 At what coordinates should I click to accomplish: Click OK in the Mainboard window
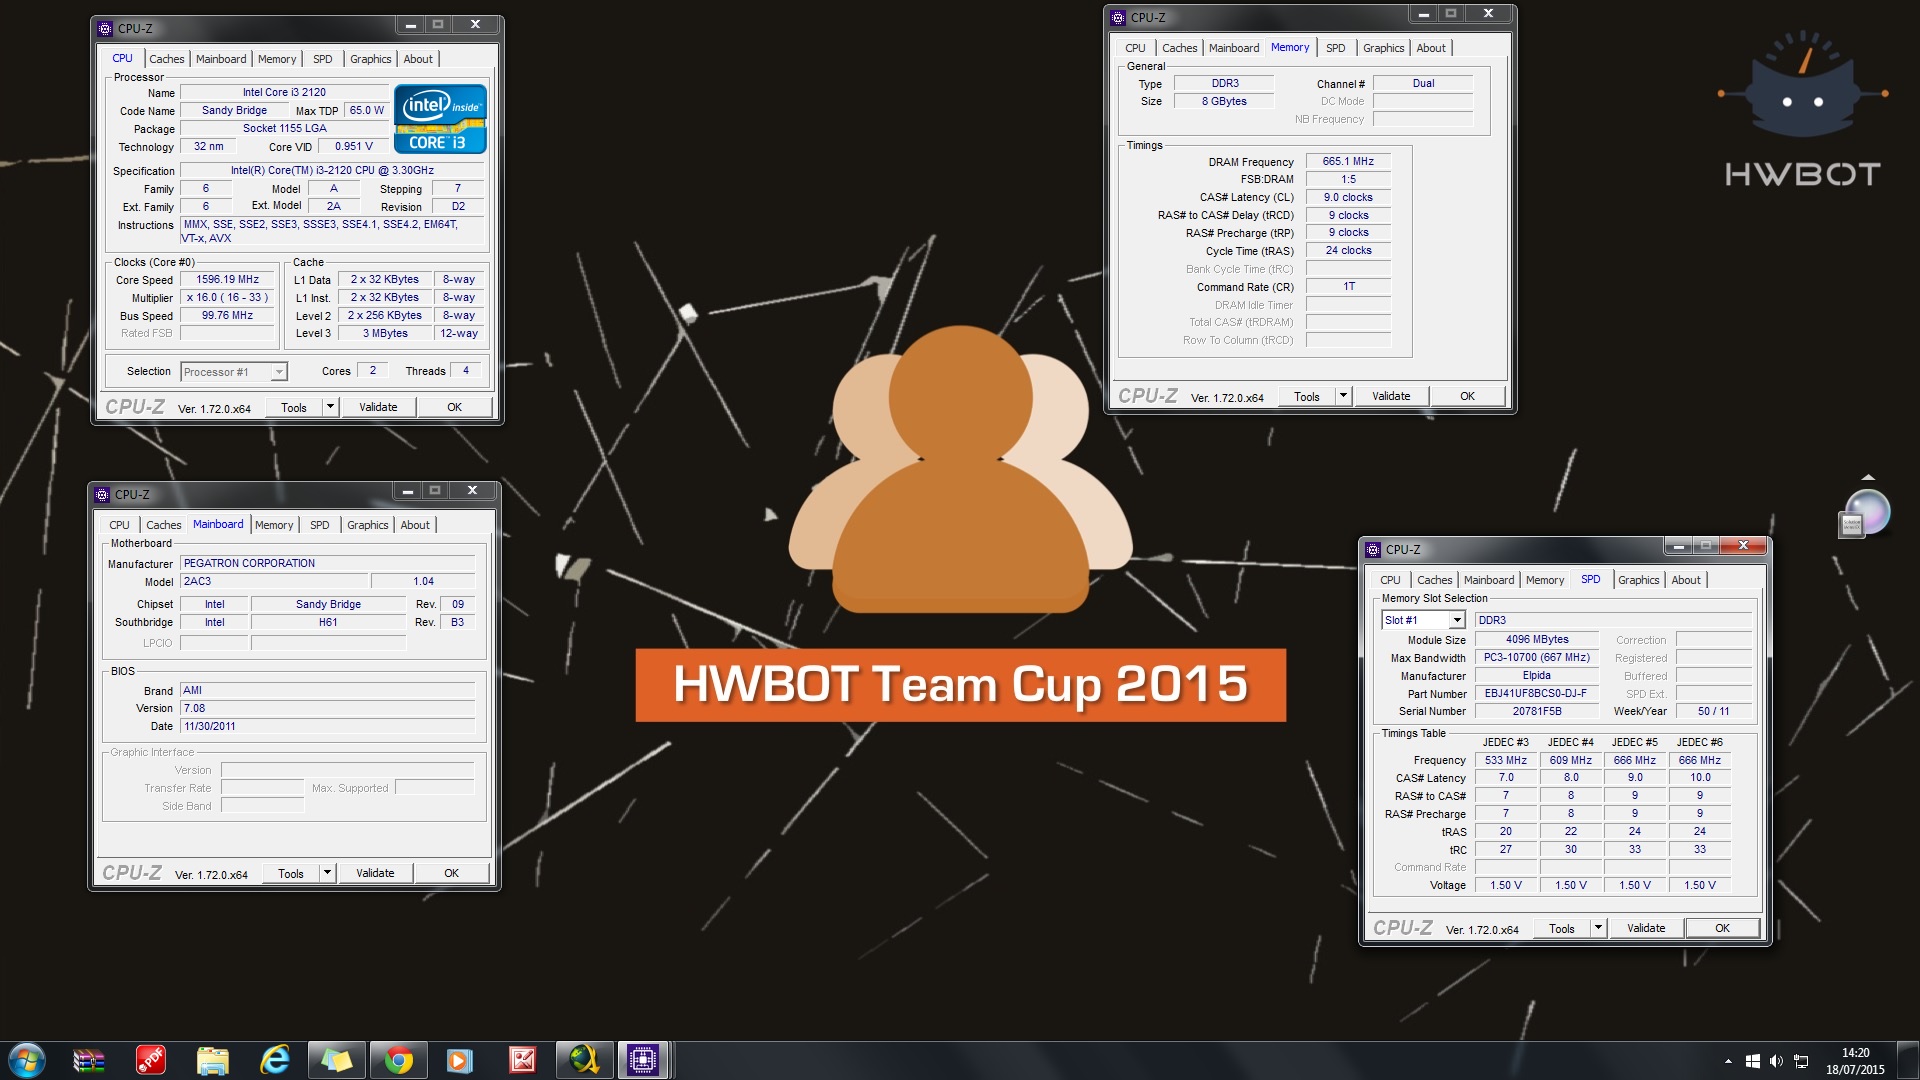pyautogui.click(x=452, y=873)
